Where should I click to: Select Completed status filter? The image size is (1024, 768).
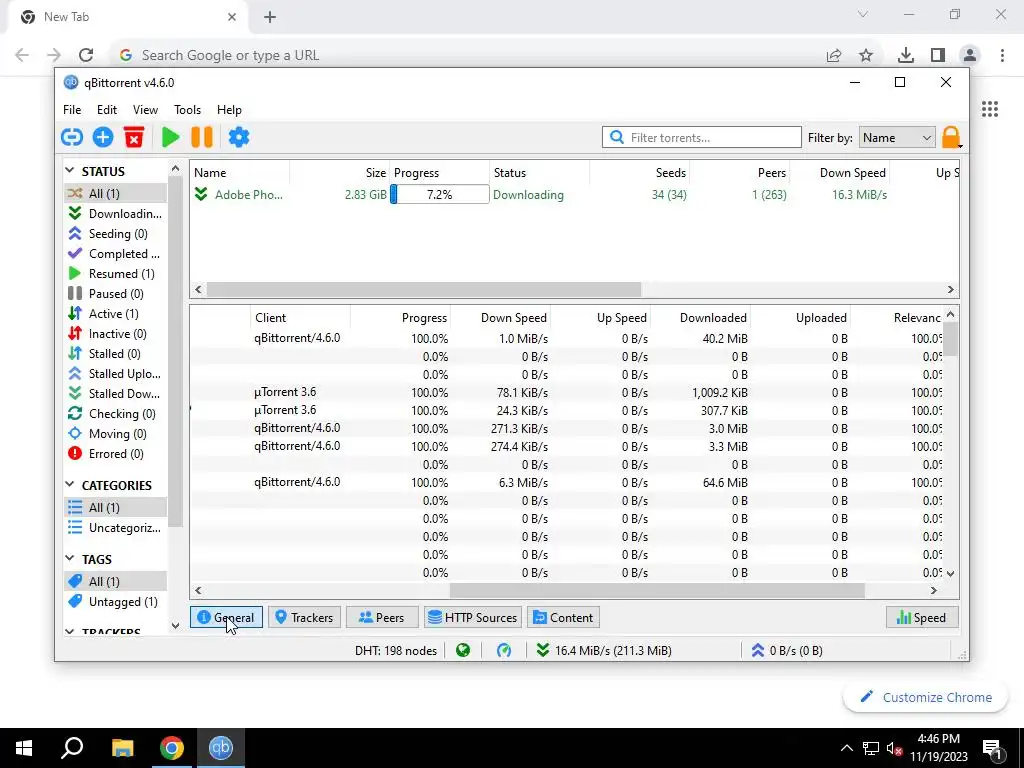click(x=116, y=253)
